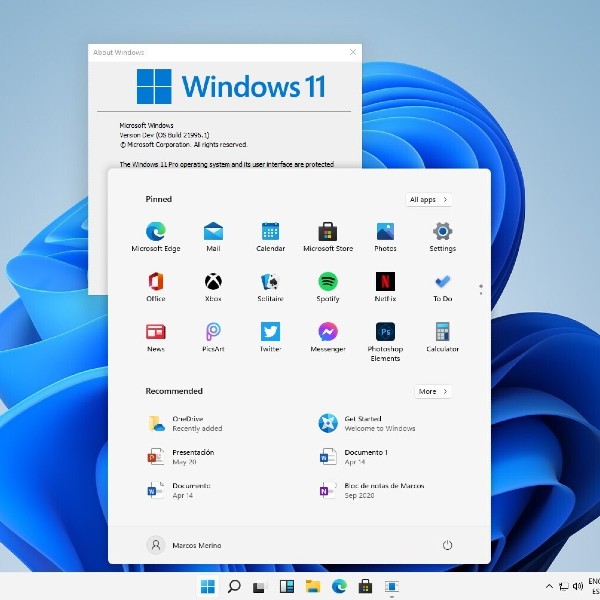
Task: Close the About Windows dialog
Action: pos(353,52)
